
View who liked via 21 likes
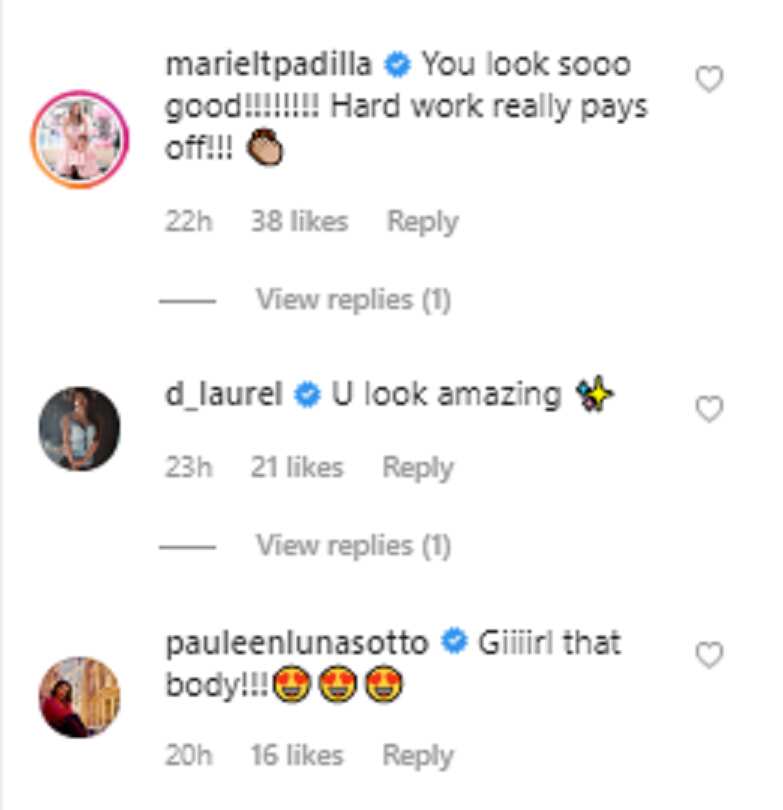[x=297, y=468]
